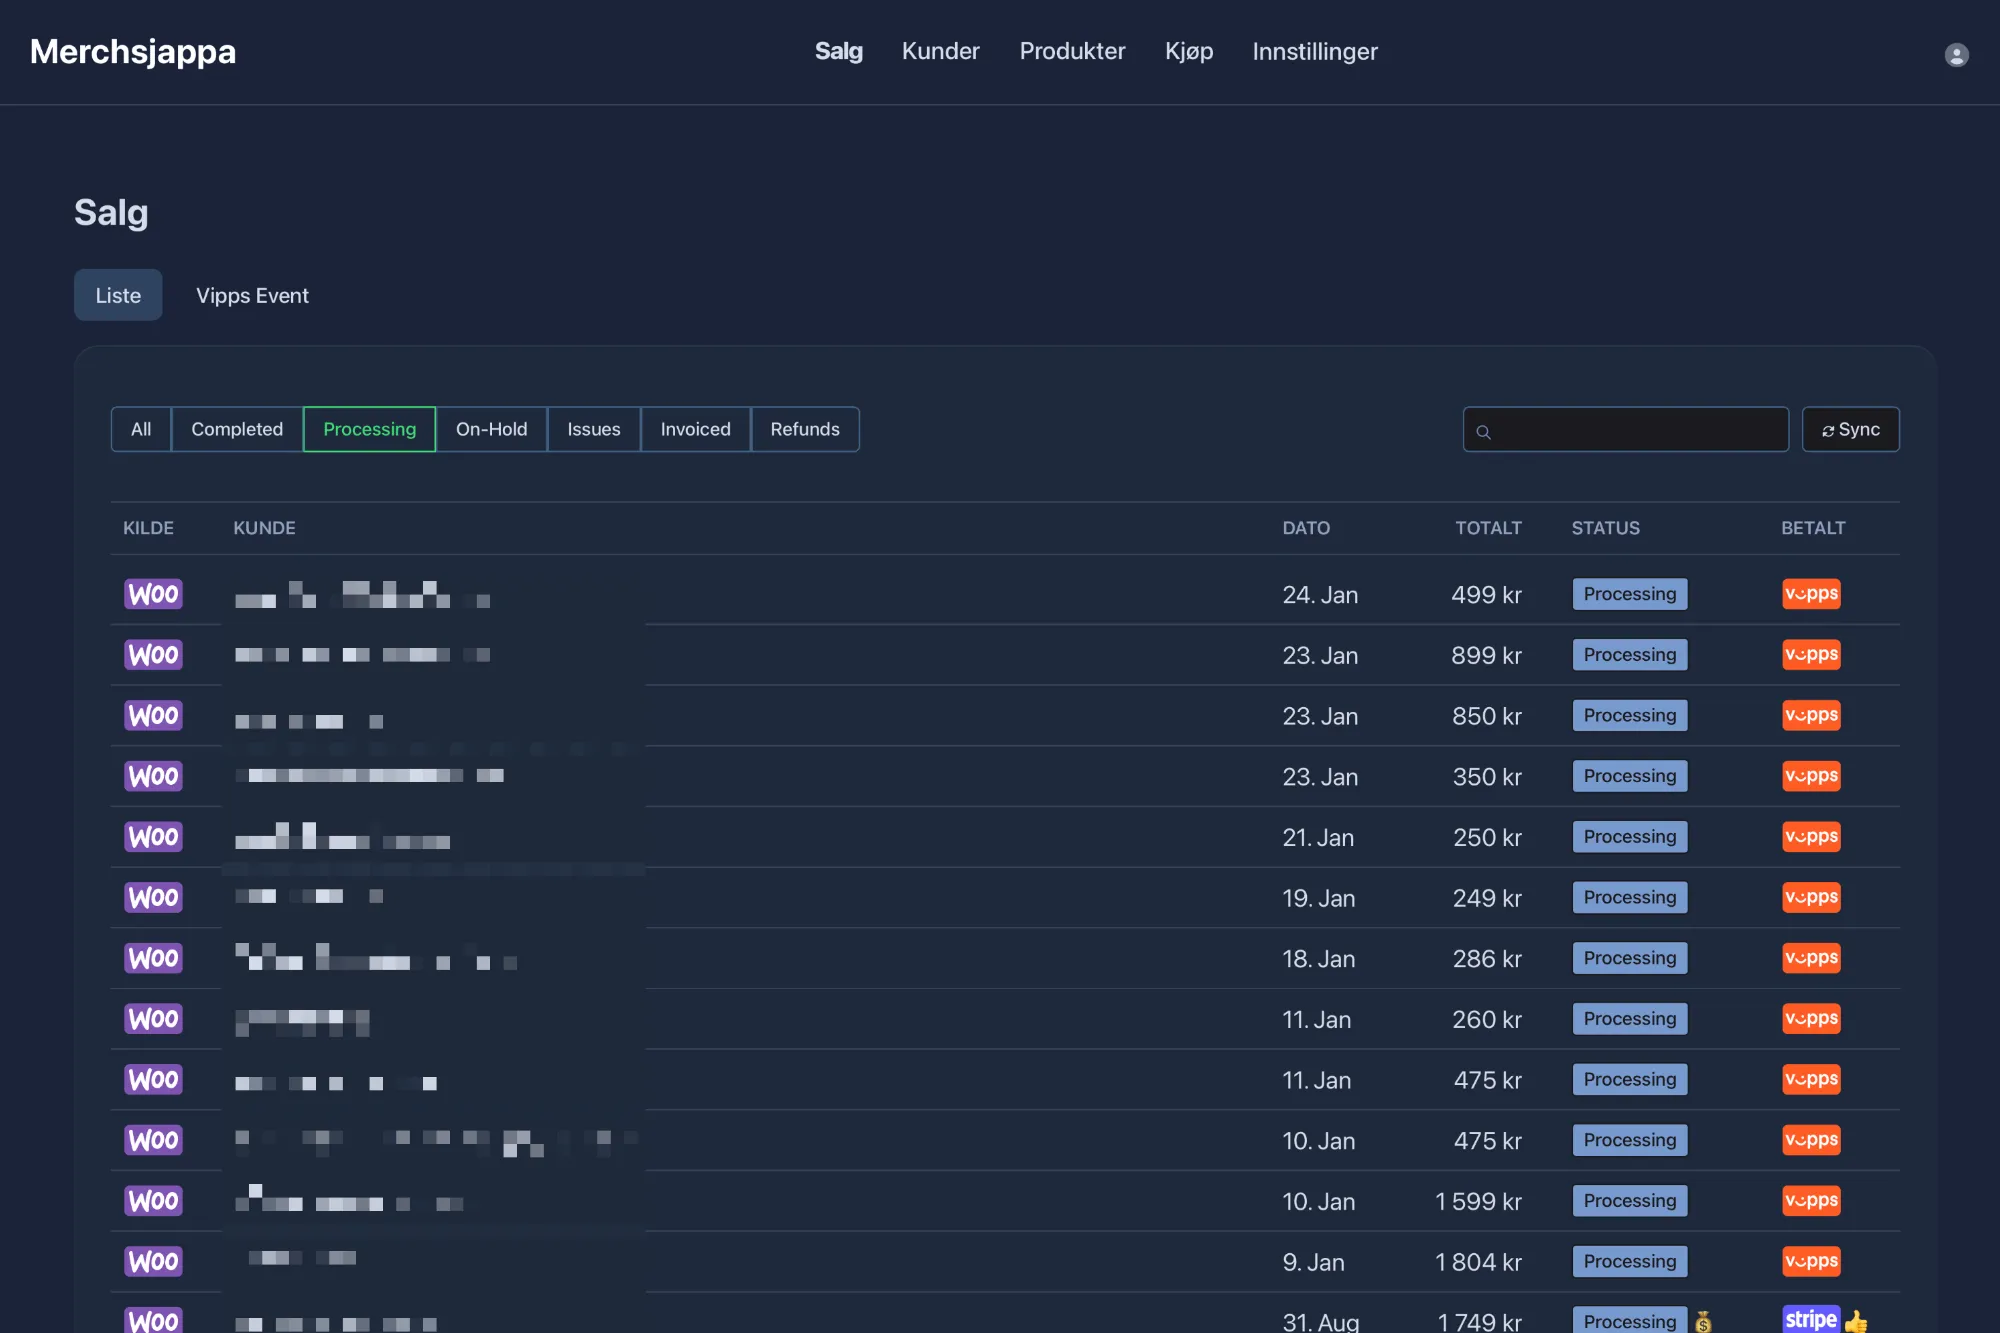This screenshot has width=2000, height=1333.
Task: Show Refunds filter orders
Action: [x=804, y=429]
